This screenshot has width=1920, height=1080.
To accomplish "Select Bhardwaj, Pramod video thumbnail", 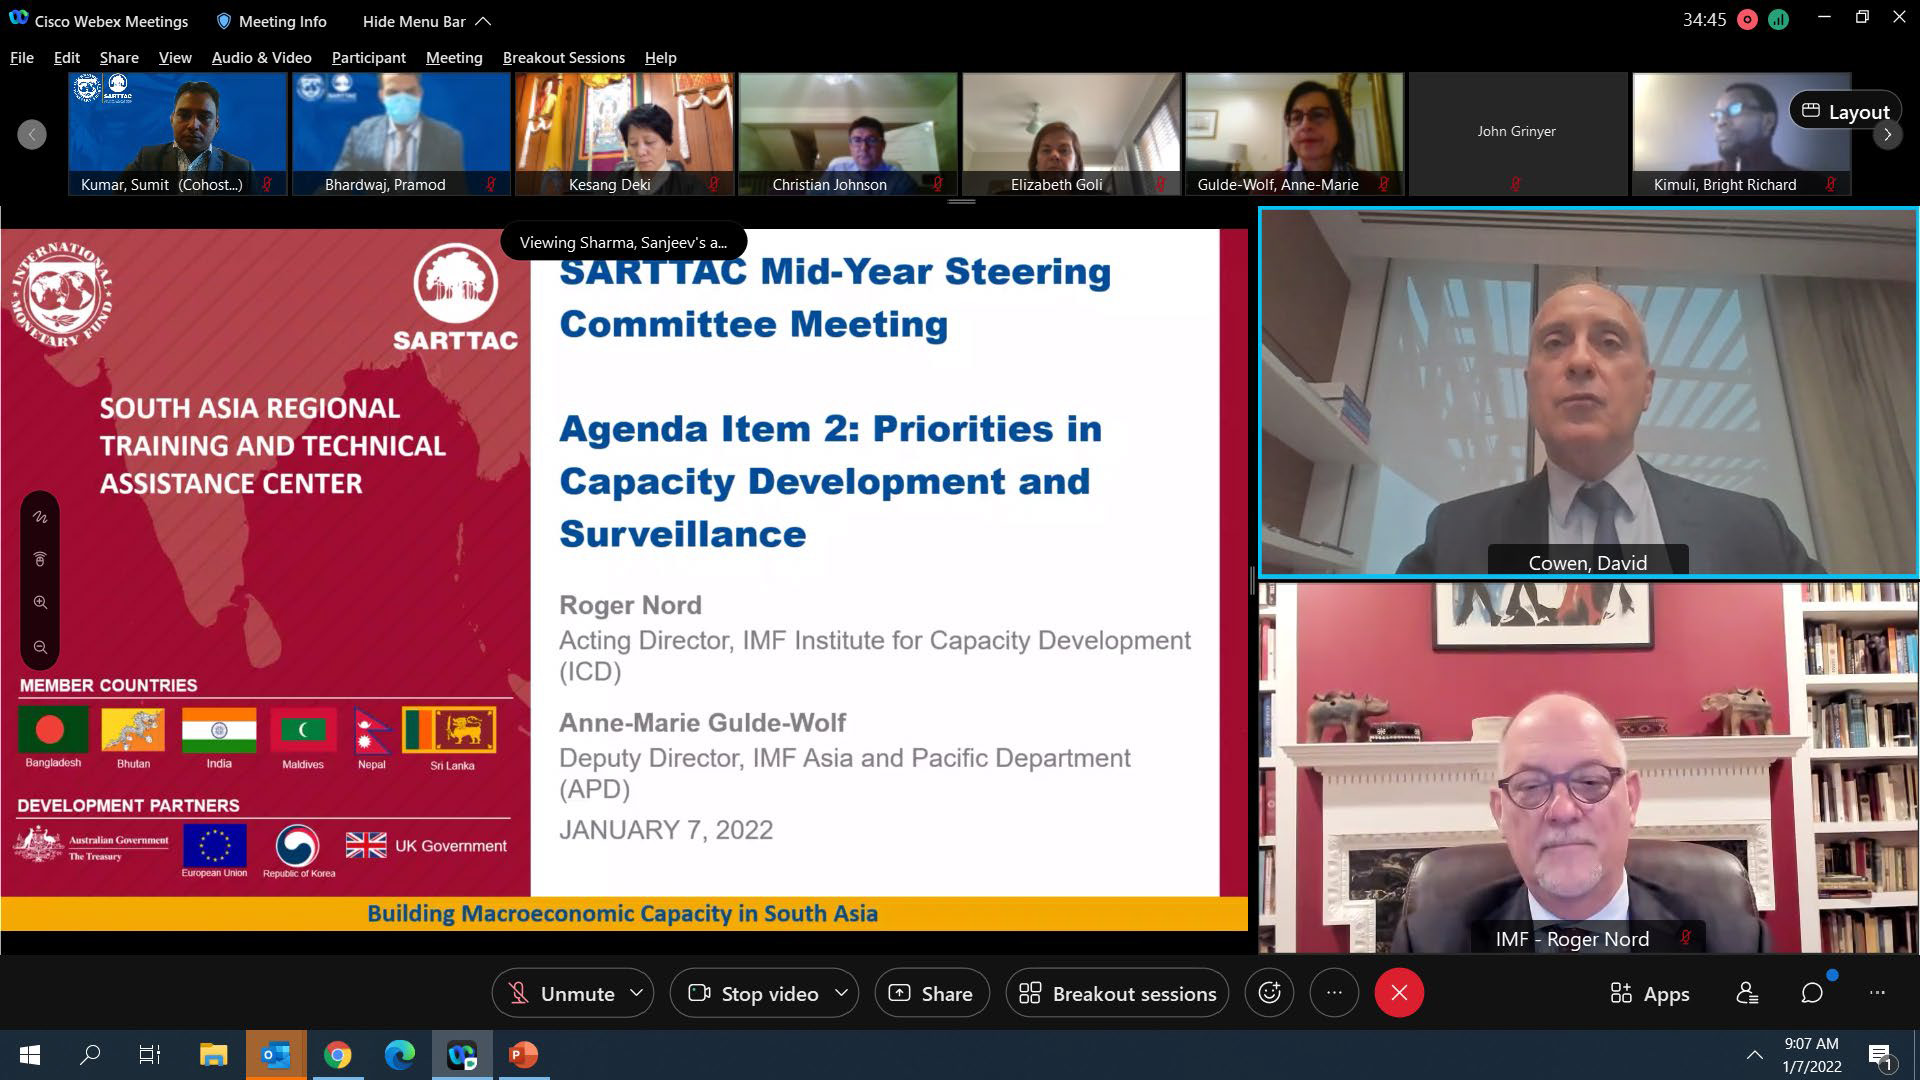I will [401, 134].
